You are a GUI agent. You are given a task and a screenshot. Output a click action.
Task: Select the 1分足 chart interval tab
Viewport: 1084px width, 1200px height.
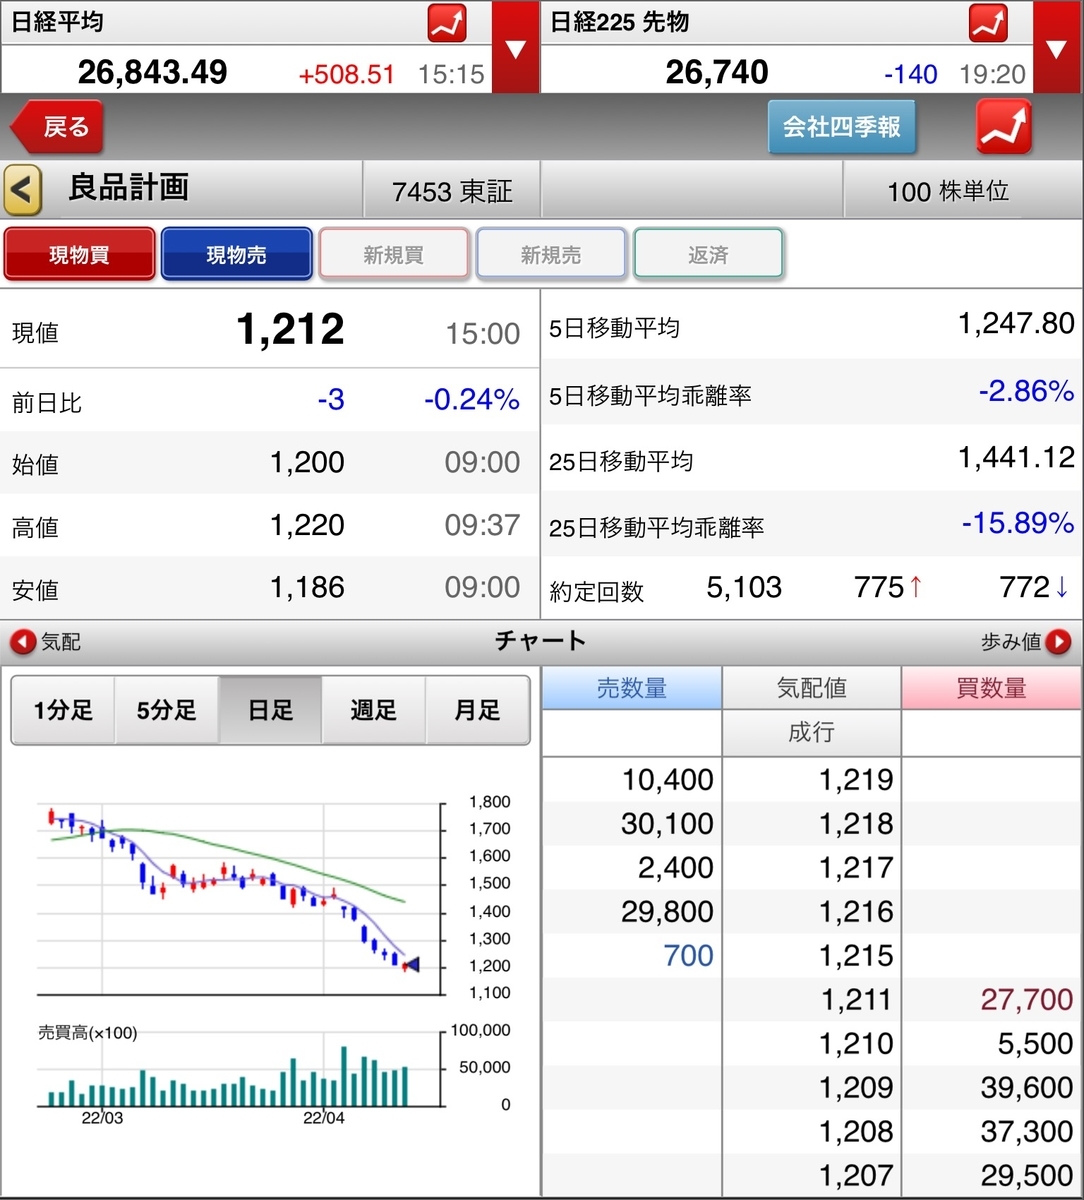point(63,710)
